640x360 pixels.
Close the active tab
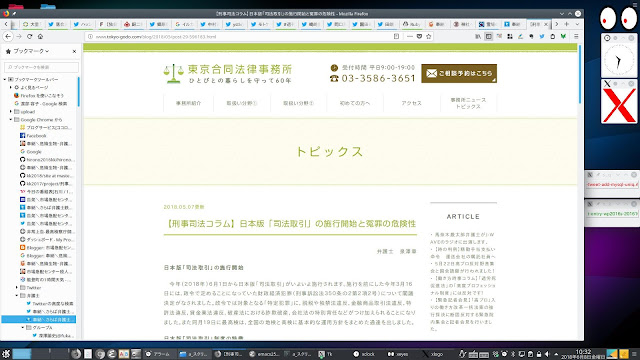(546, 24)
